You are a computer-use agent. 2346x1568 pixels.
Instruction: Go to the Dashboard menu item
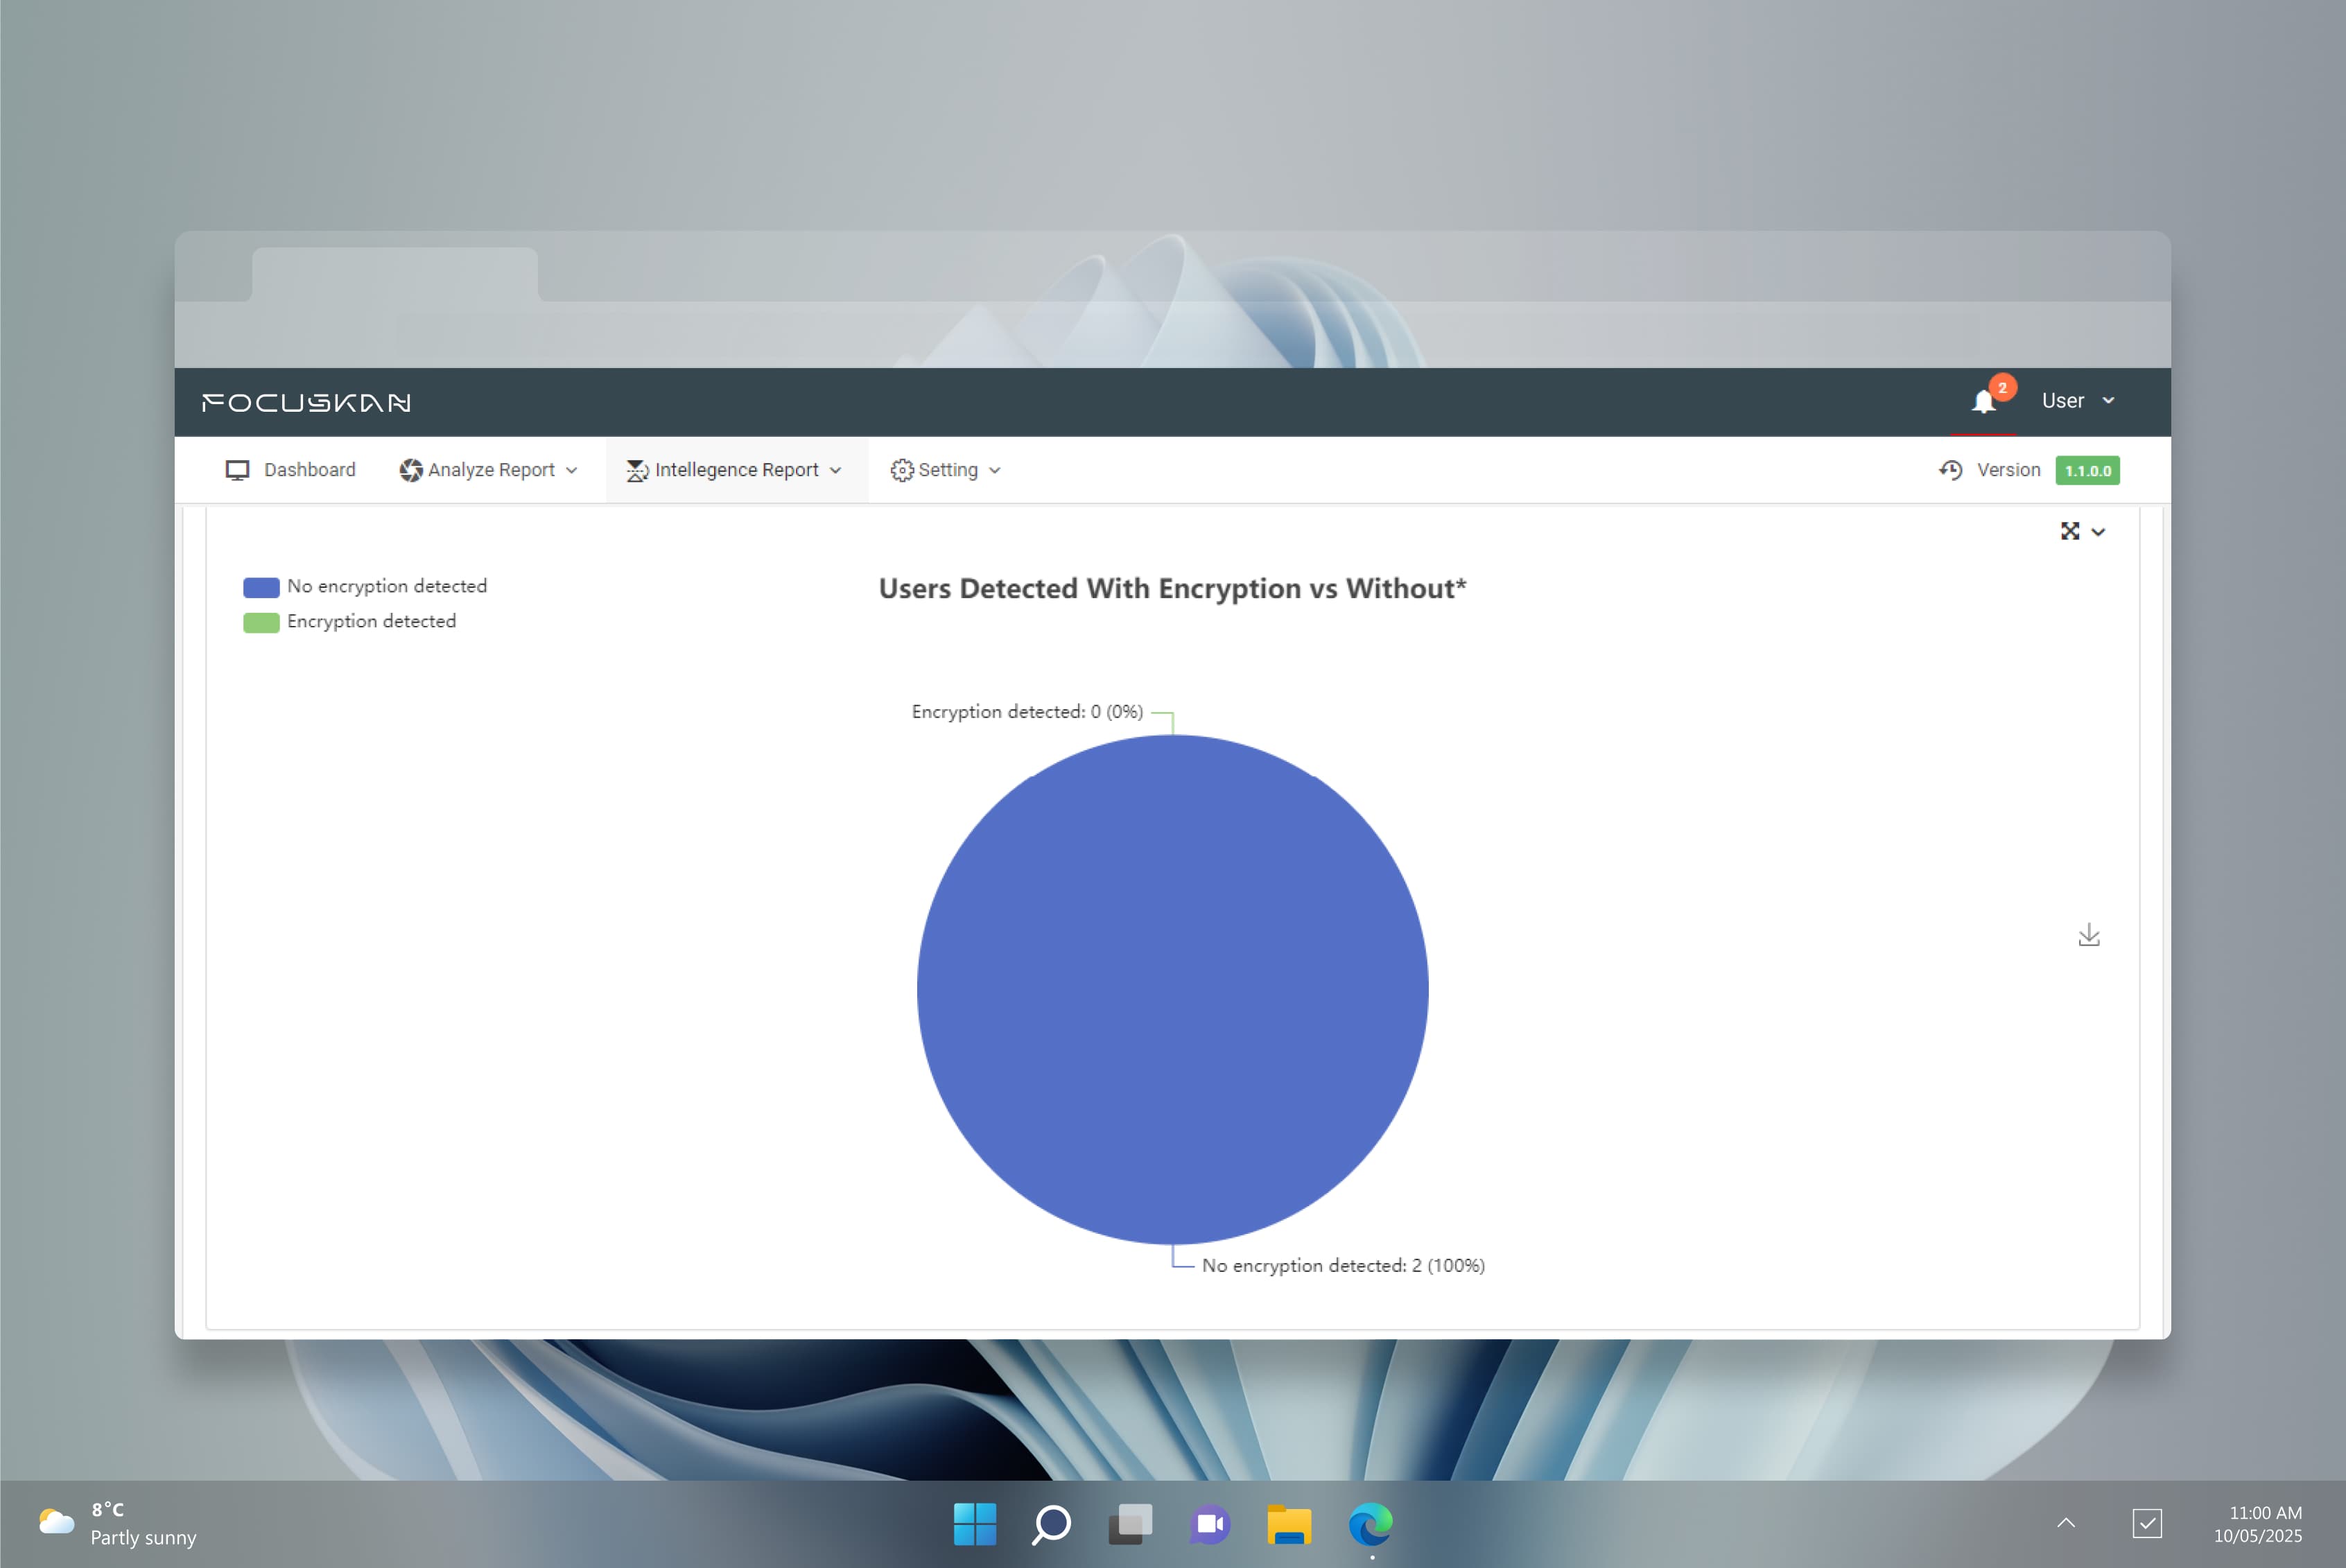coord(291,470)
